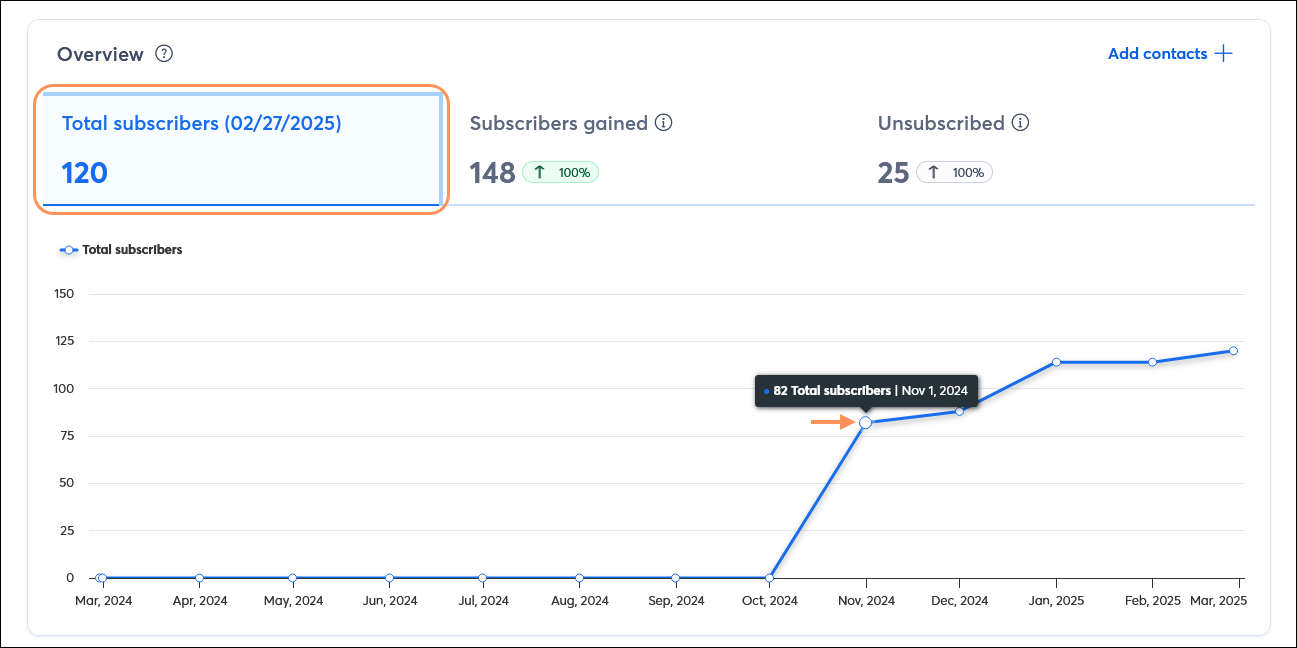The image size is (1297, 648).
Task: Click the 'Jan, 2025' axis label
Action: [x=1056, y=601]
